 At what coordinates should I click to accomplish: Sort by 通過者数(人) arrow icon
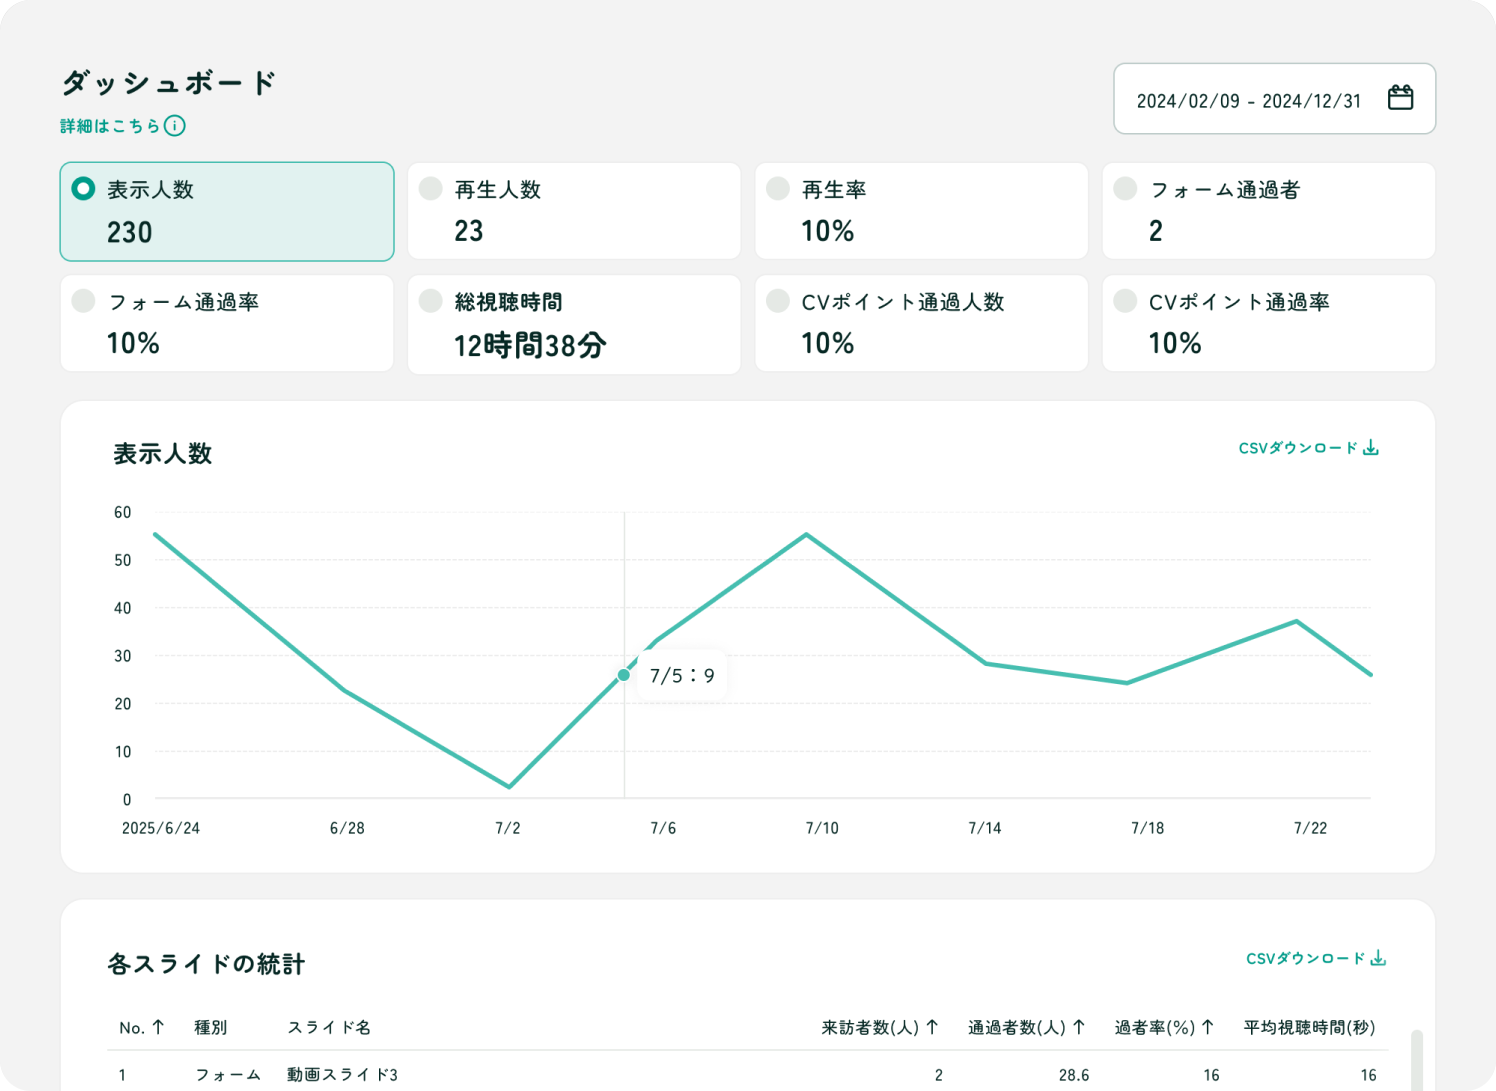pos(1079,1027)
